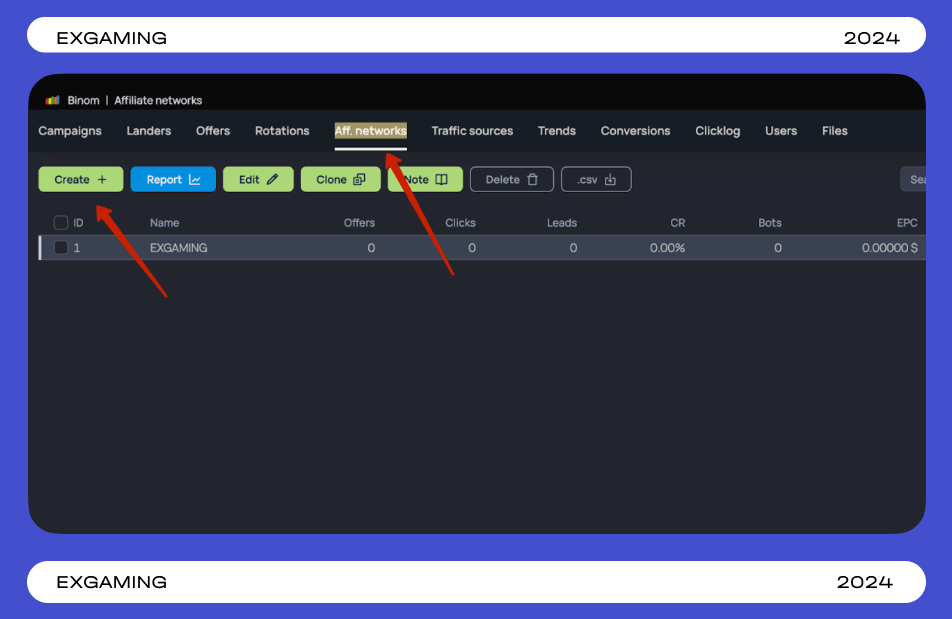This screenshot has height=619, width=952.
Task: Click the Edit button label
Action: point(249,180)
